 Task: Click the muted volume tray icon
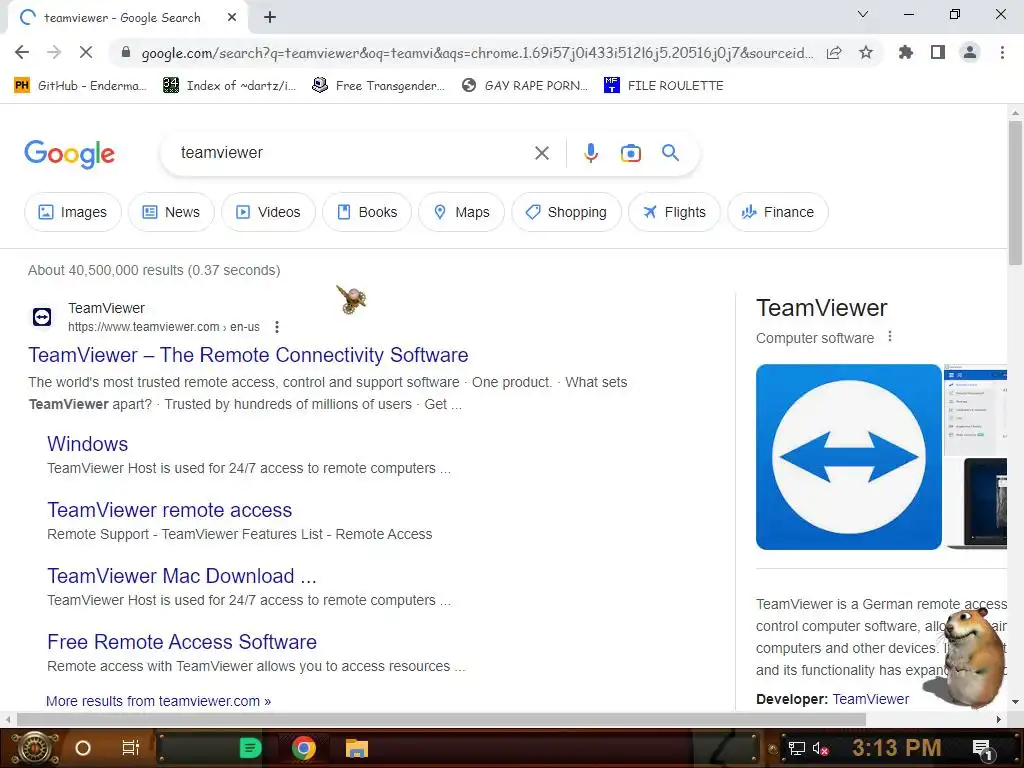coord(820,748)
